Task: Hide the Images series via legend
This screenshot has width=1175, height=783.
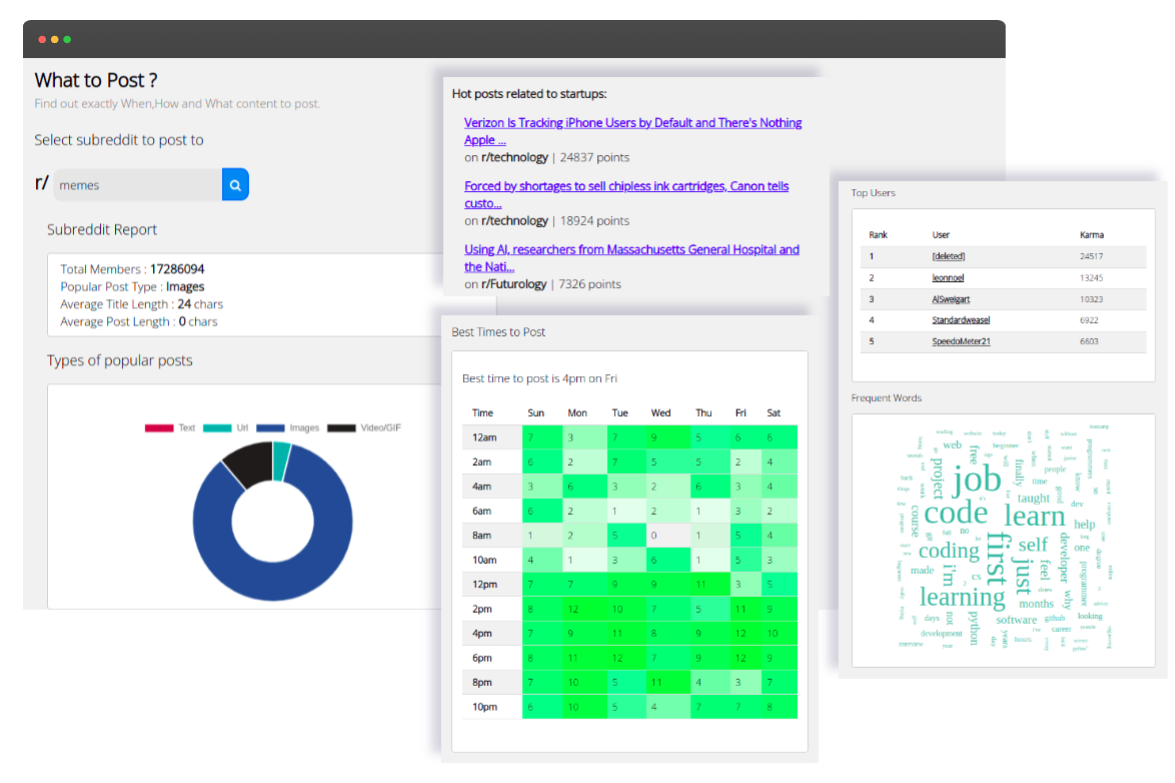Action: pyautogui.click(x=289, y=428)
